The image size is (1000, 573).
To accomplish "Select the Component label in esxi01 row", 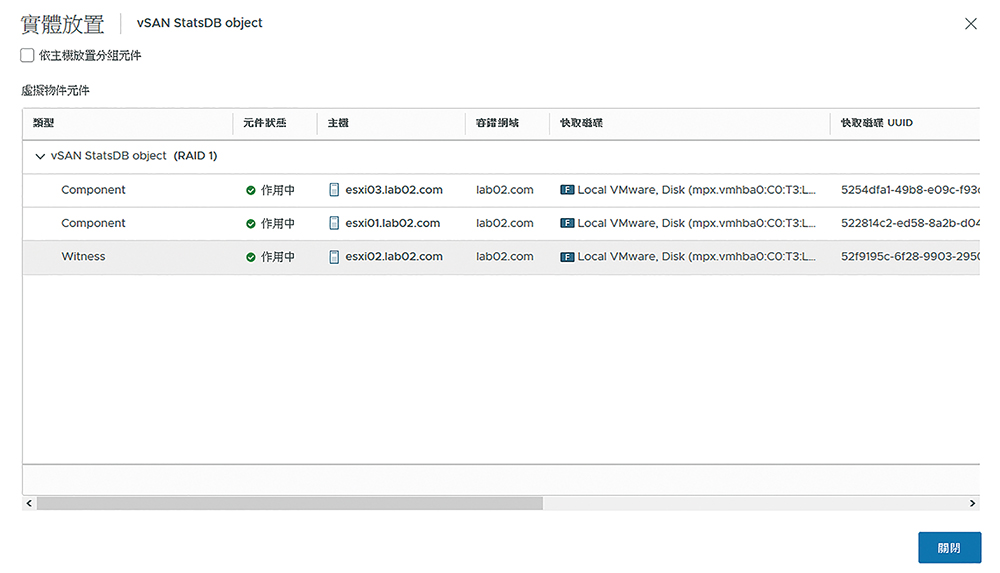I will click(93, 223).
